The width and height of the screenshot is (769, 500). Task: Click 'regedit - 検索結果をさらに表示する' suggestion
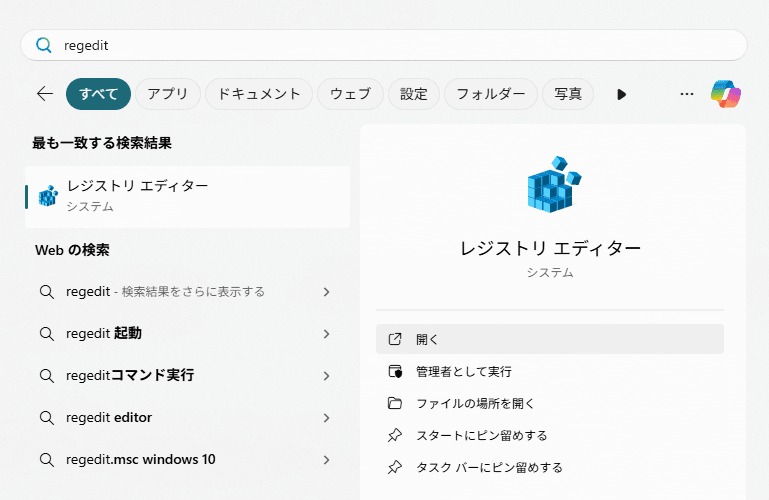(x=187, y=292)
